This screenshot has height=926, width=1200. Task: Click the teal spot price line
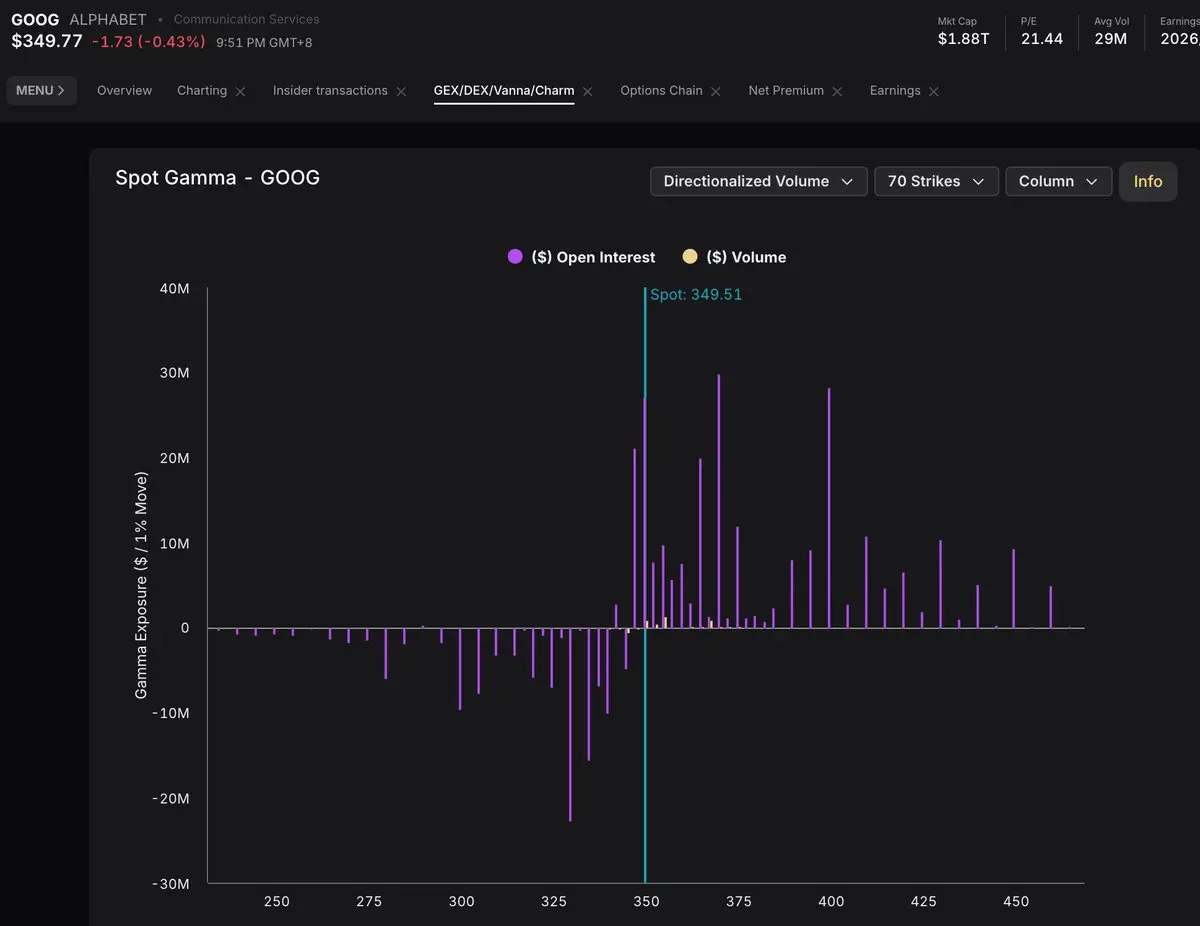click(x=645, y=585)
